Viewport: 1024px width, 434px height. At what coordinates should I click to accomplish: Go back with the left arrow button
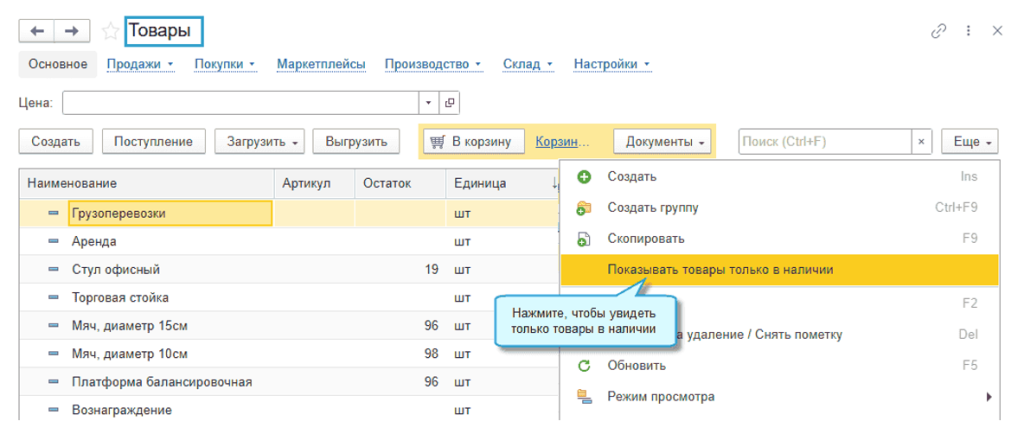[x=37, y=31]
